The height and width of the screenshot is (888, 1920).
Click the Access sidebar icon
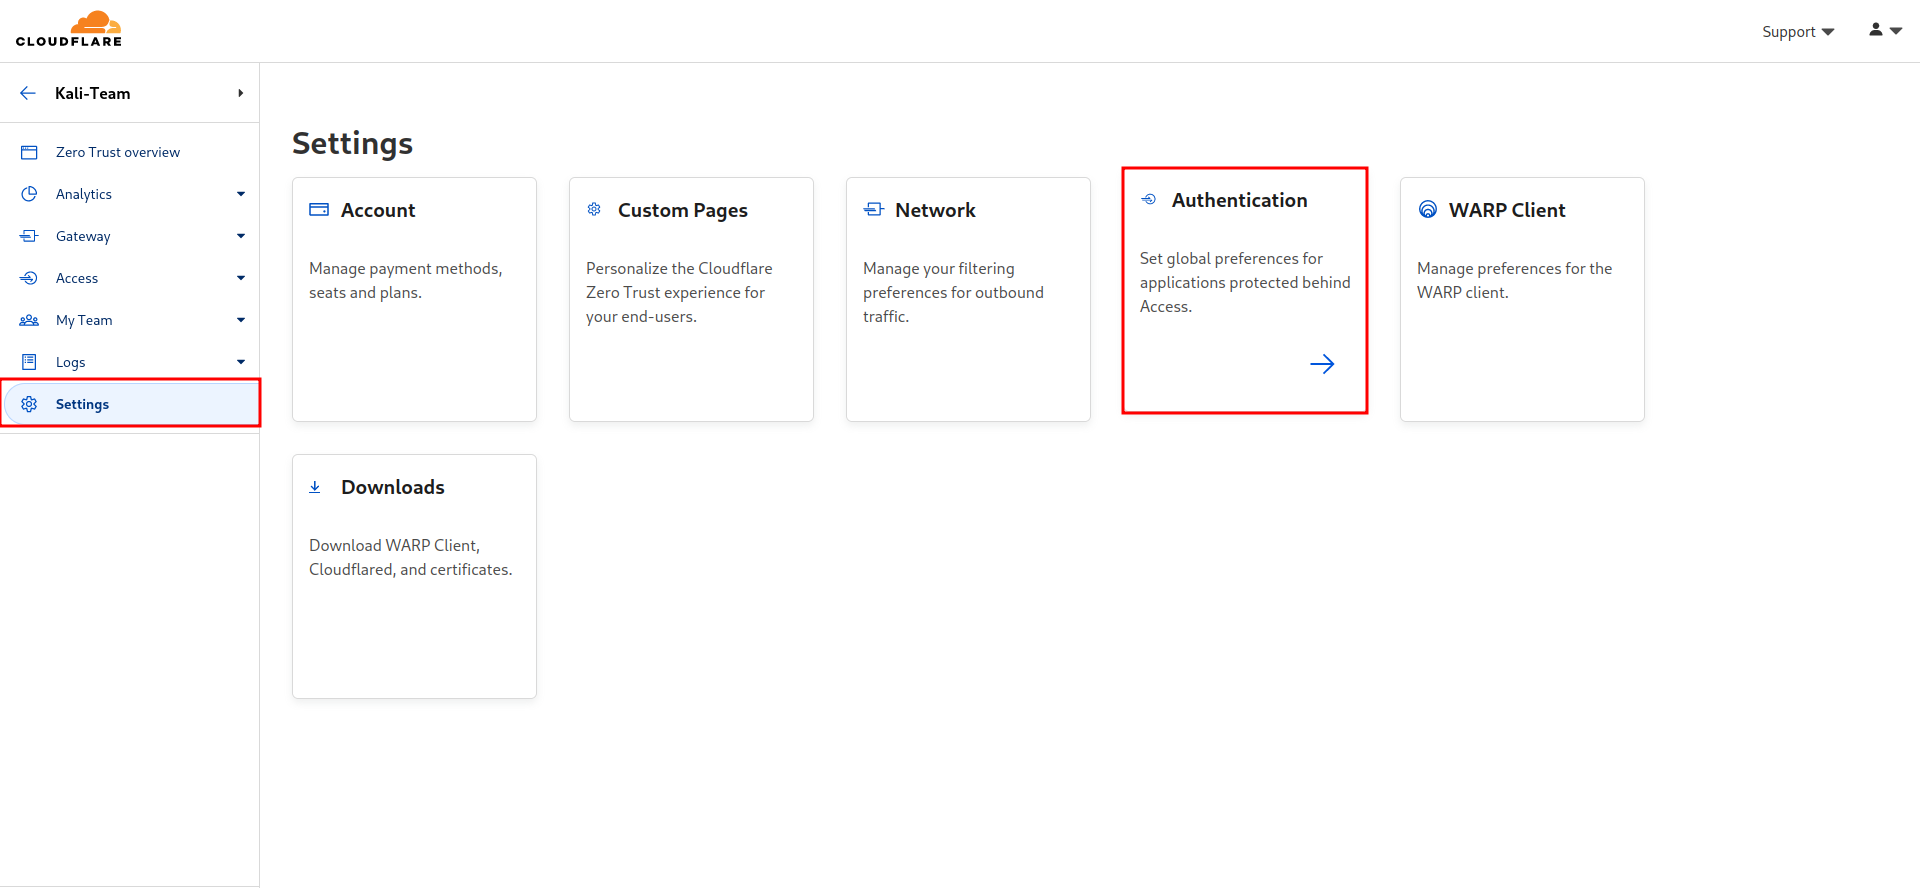[x=29, y=278]
